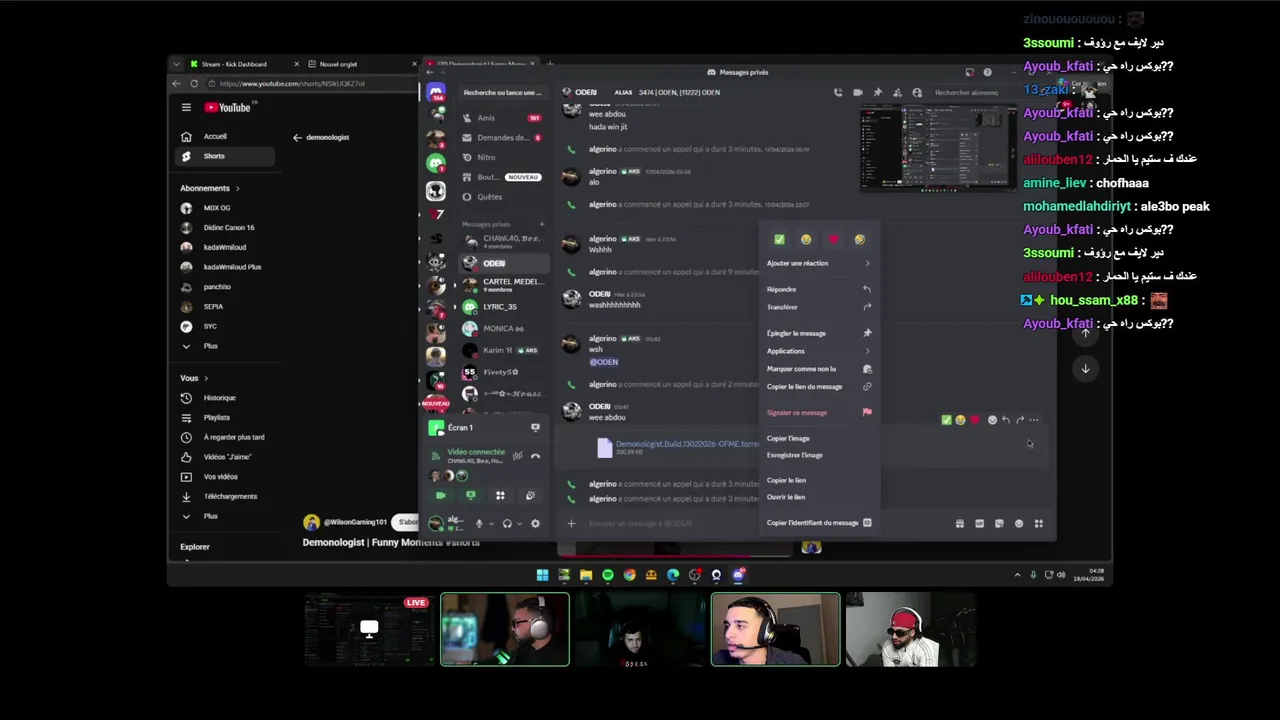Open the Windows Start button
Image resolution: width=1280 pixels, height=720 pixels.
pos(542,575)
